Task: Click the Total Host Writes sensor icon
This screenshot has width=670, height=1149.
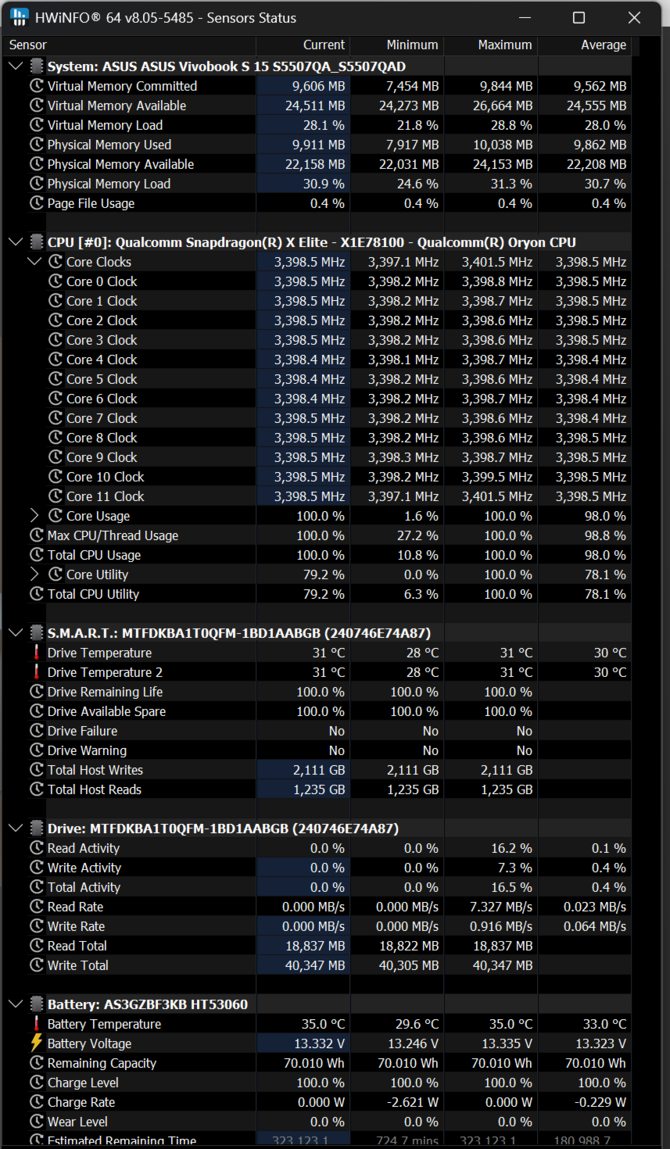Action: 37,770
